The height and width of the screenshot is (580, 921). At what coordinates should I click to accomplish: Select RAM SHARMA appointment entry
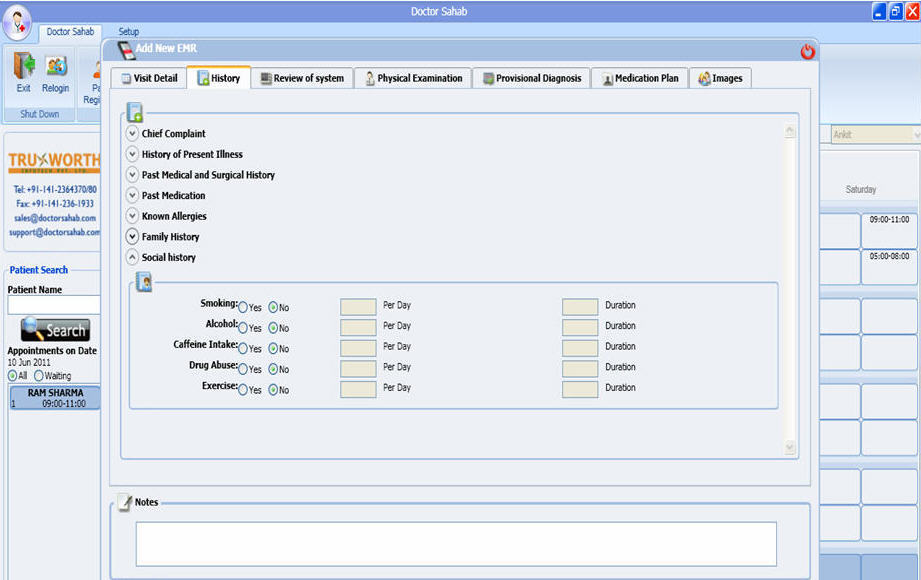click(55, 398)
